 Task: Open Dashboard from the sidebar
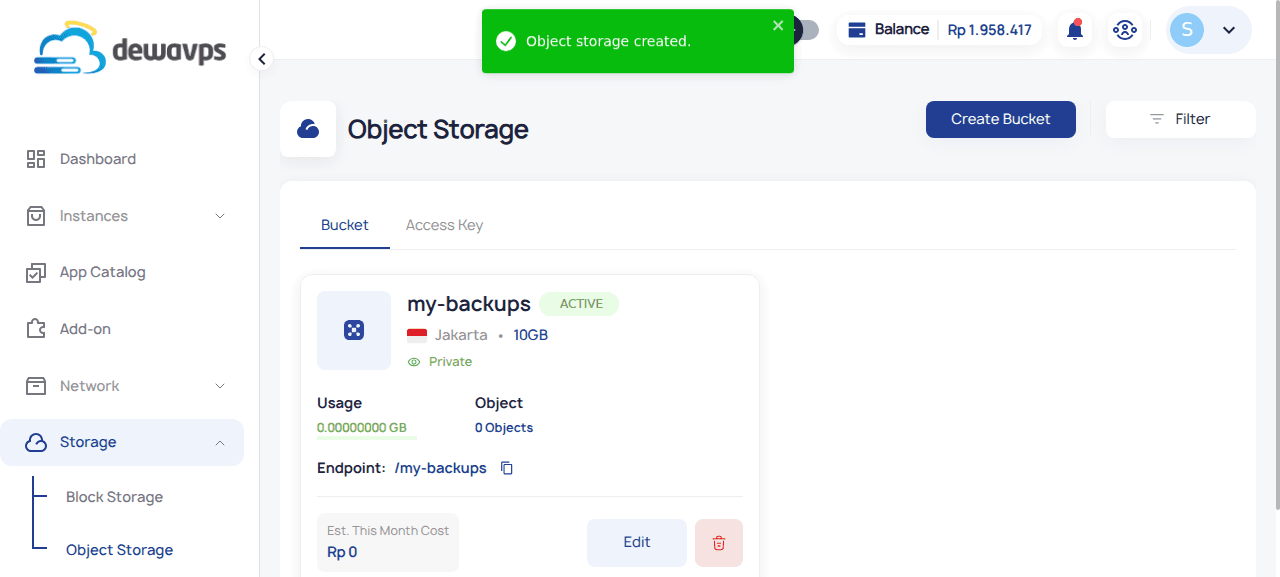pos(97,159)
